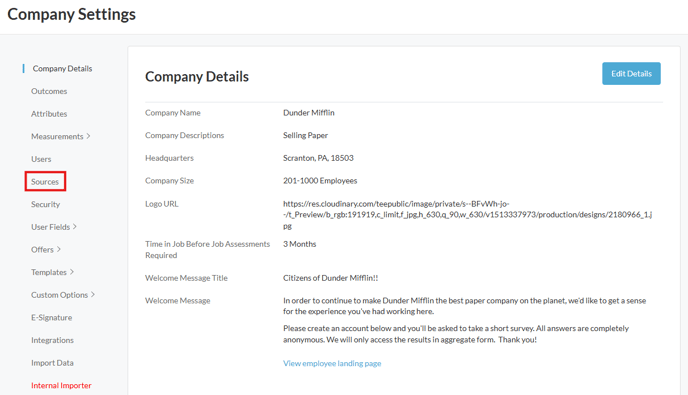Open the Import Data page

pyautogui.click(x=52, y=363)
